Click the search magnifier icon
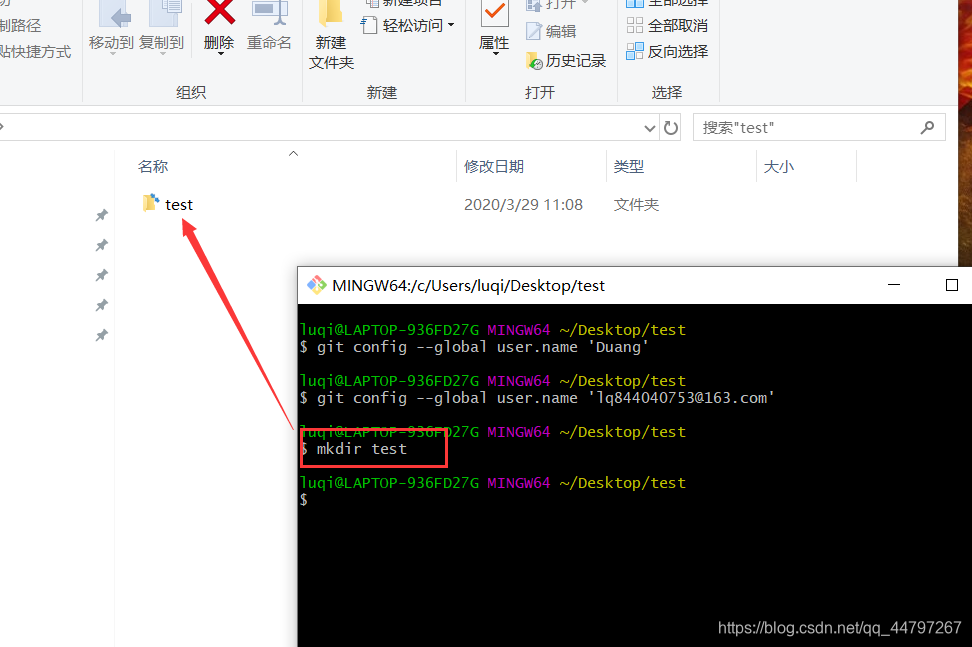The width and height of the screenshot is (972, 647). tap(927, 128)
